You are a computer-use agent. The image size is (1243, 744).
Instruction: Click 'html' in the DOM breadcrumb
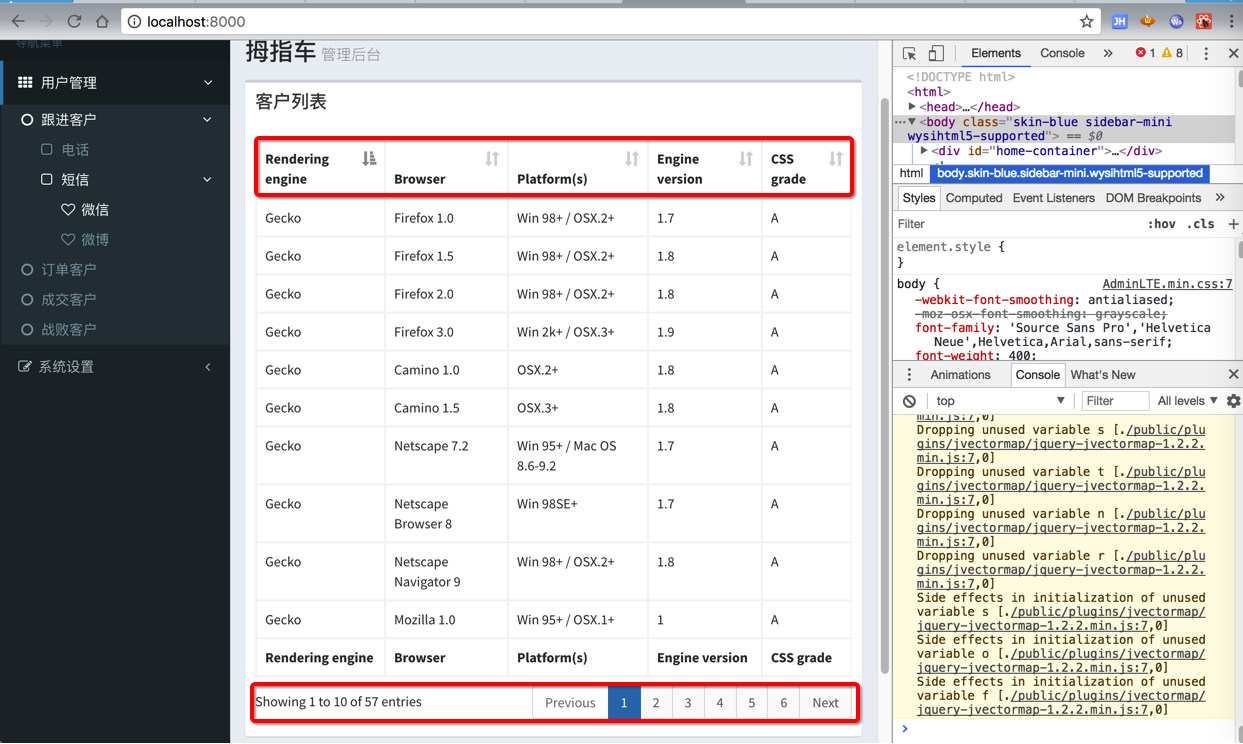pyautogui.click(x=911, y=173)
